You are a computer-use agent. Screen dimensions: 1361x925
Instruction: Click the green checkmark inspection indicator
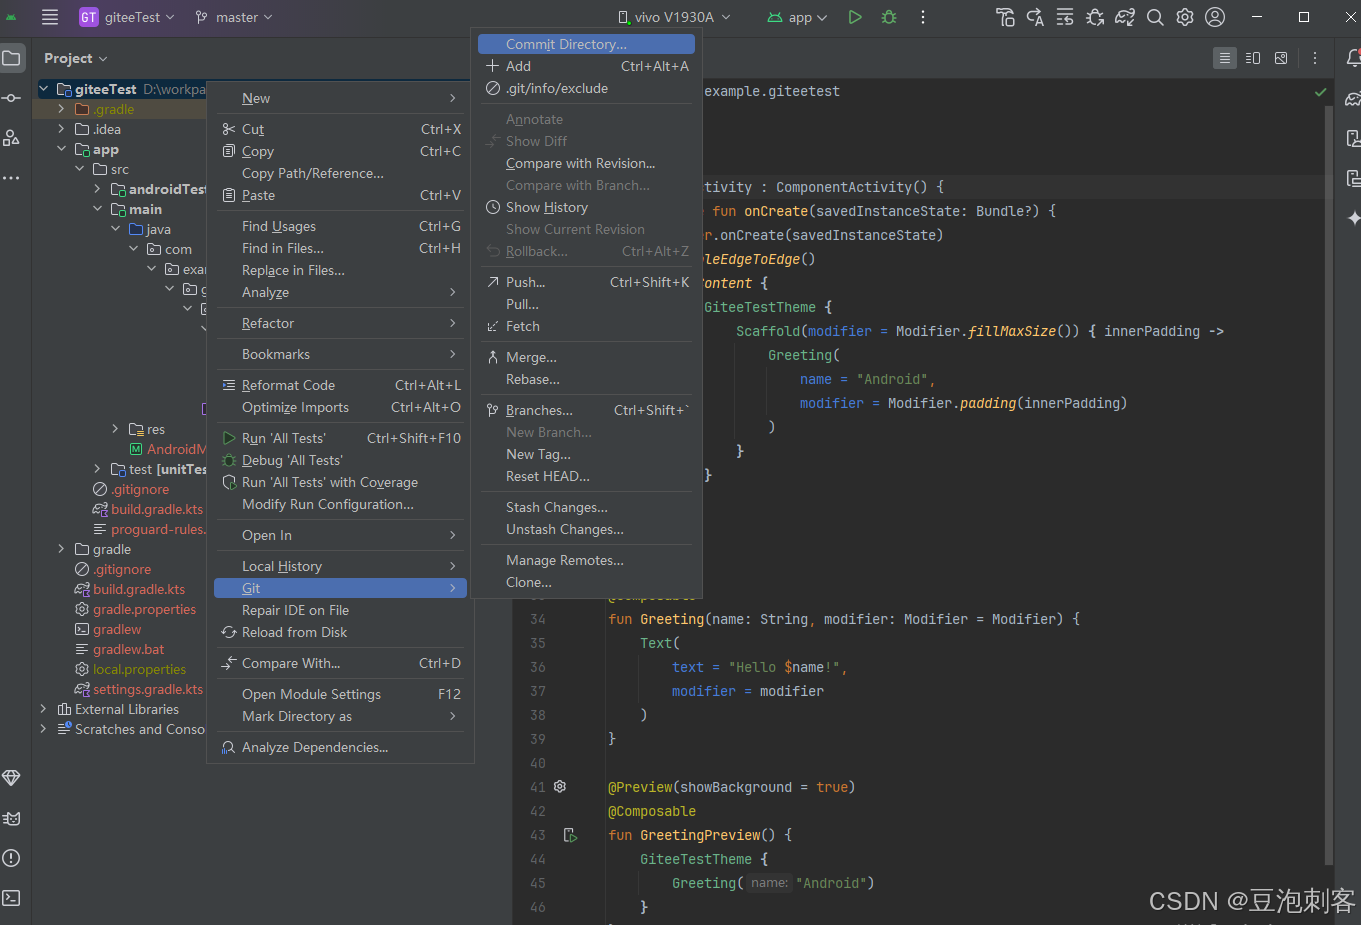[1320, 90]
